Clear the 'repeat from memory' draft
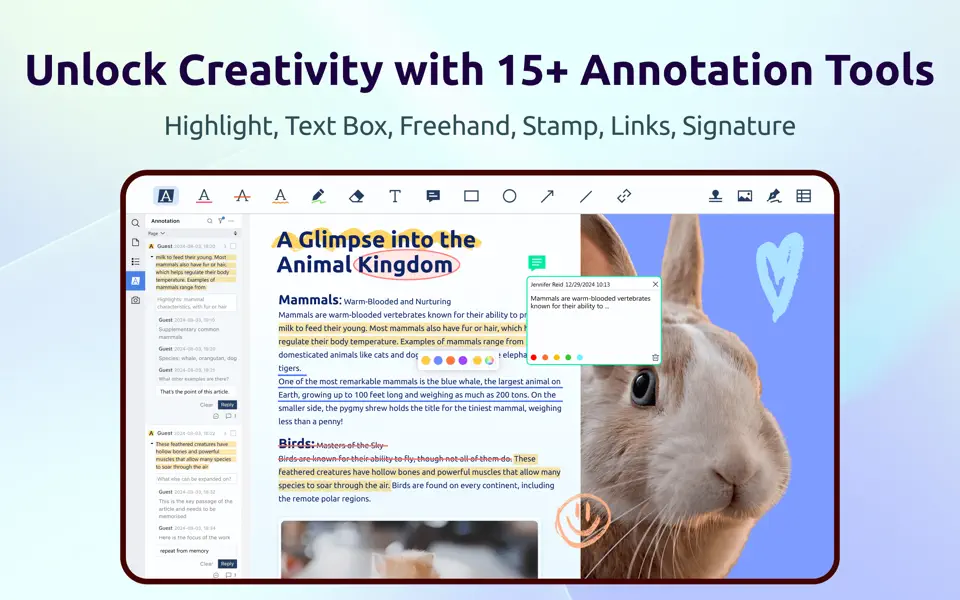This screenshot has height=600, width=960. pyautogui.click(x=206, y=564)
